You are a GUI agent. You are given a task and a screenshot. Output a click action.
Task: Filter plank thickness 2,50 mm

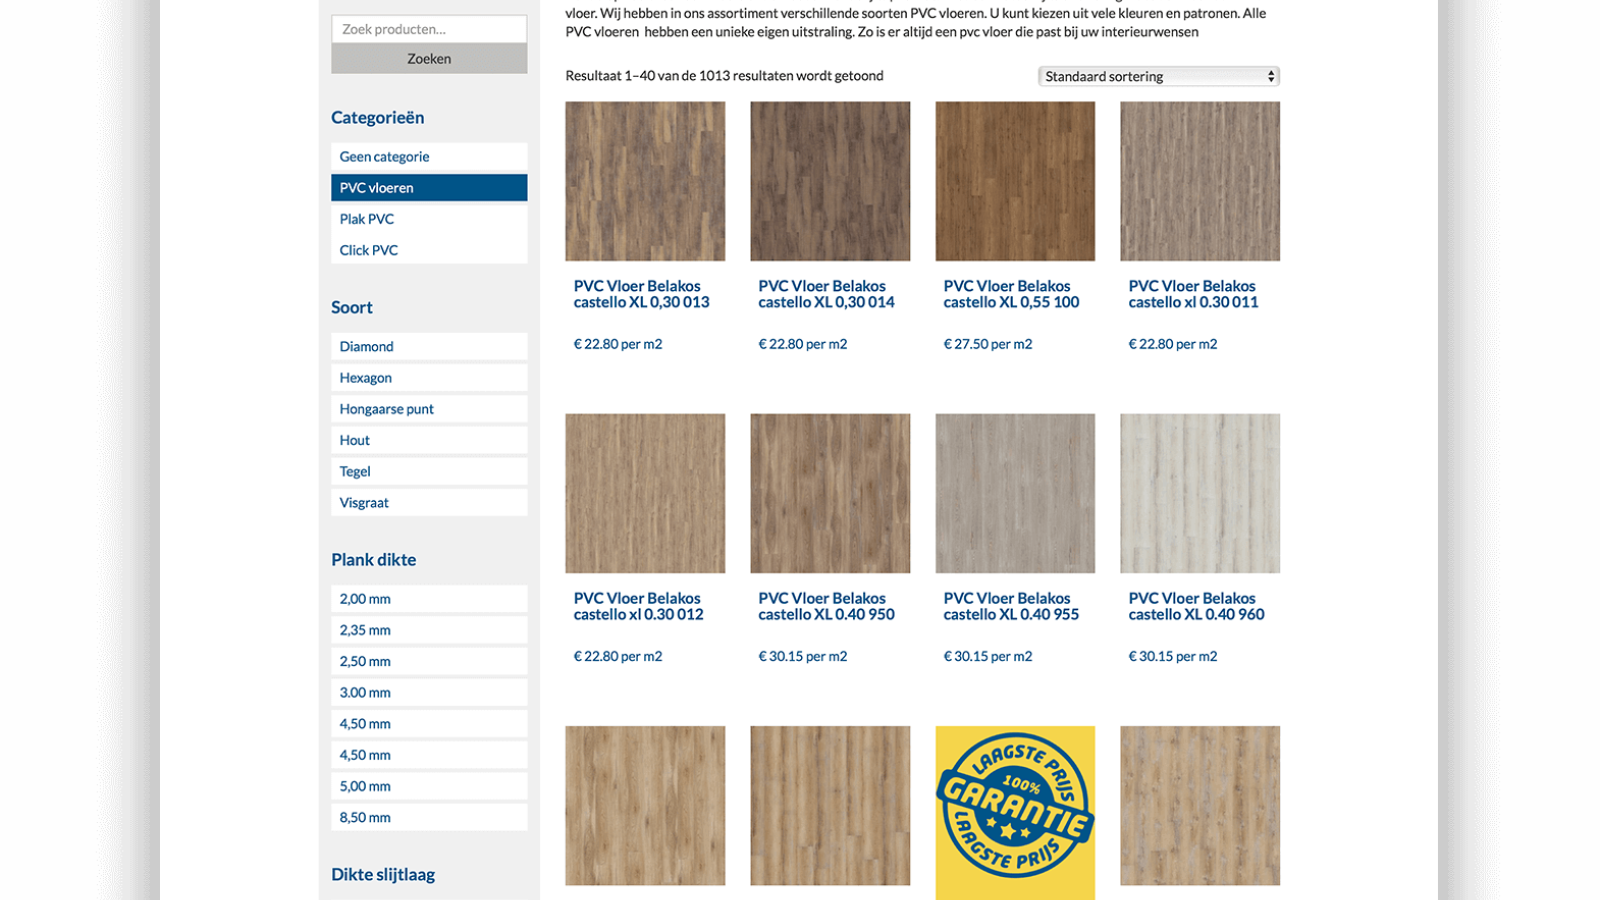[x=429, y=661]
